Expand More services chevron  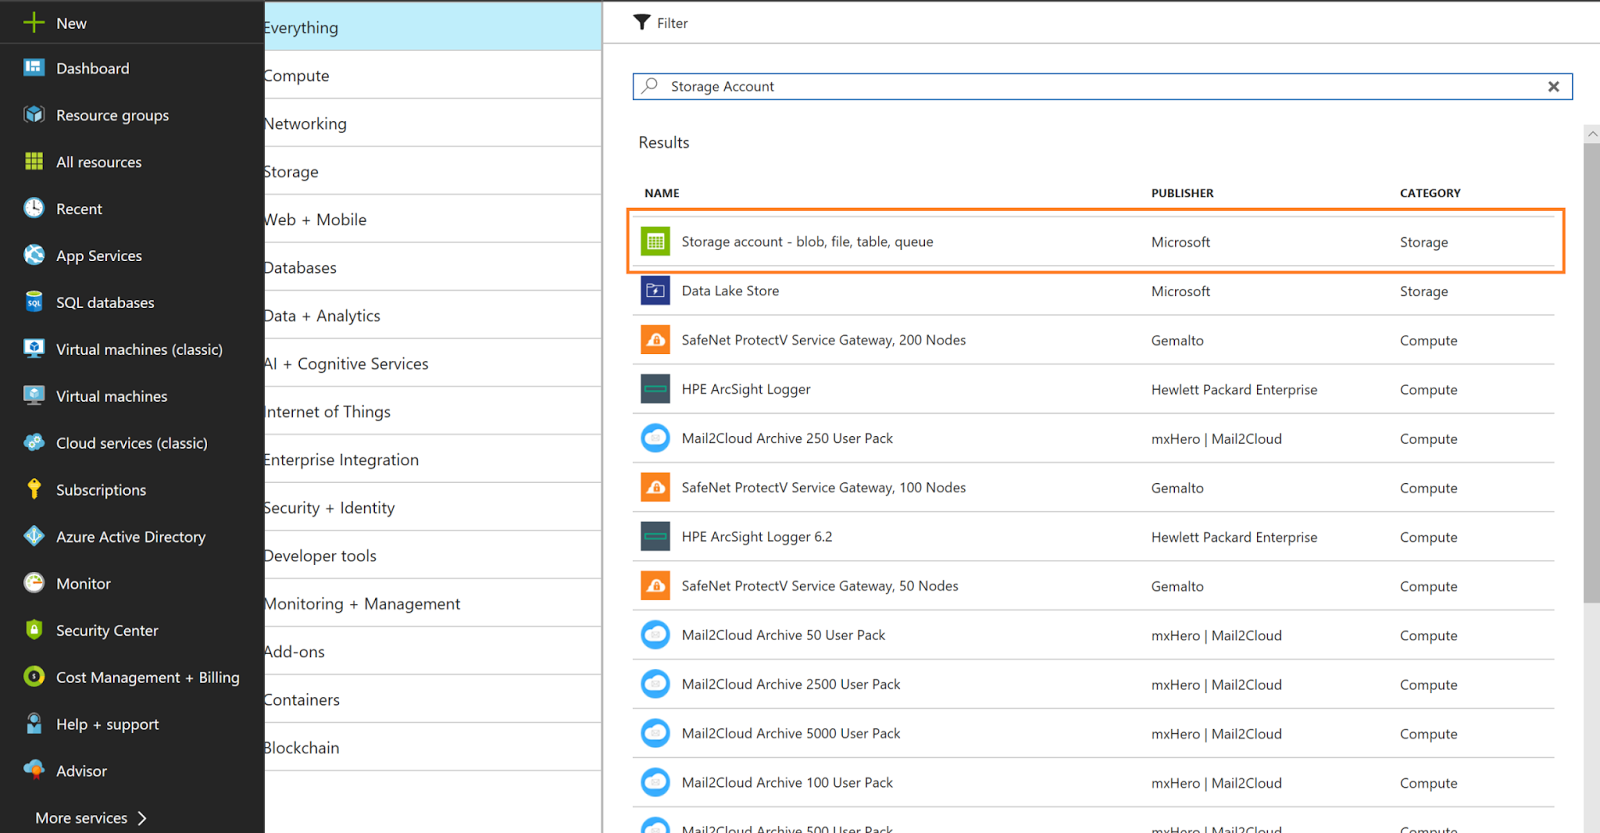142,818
